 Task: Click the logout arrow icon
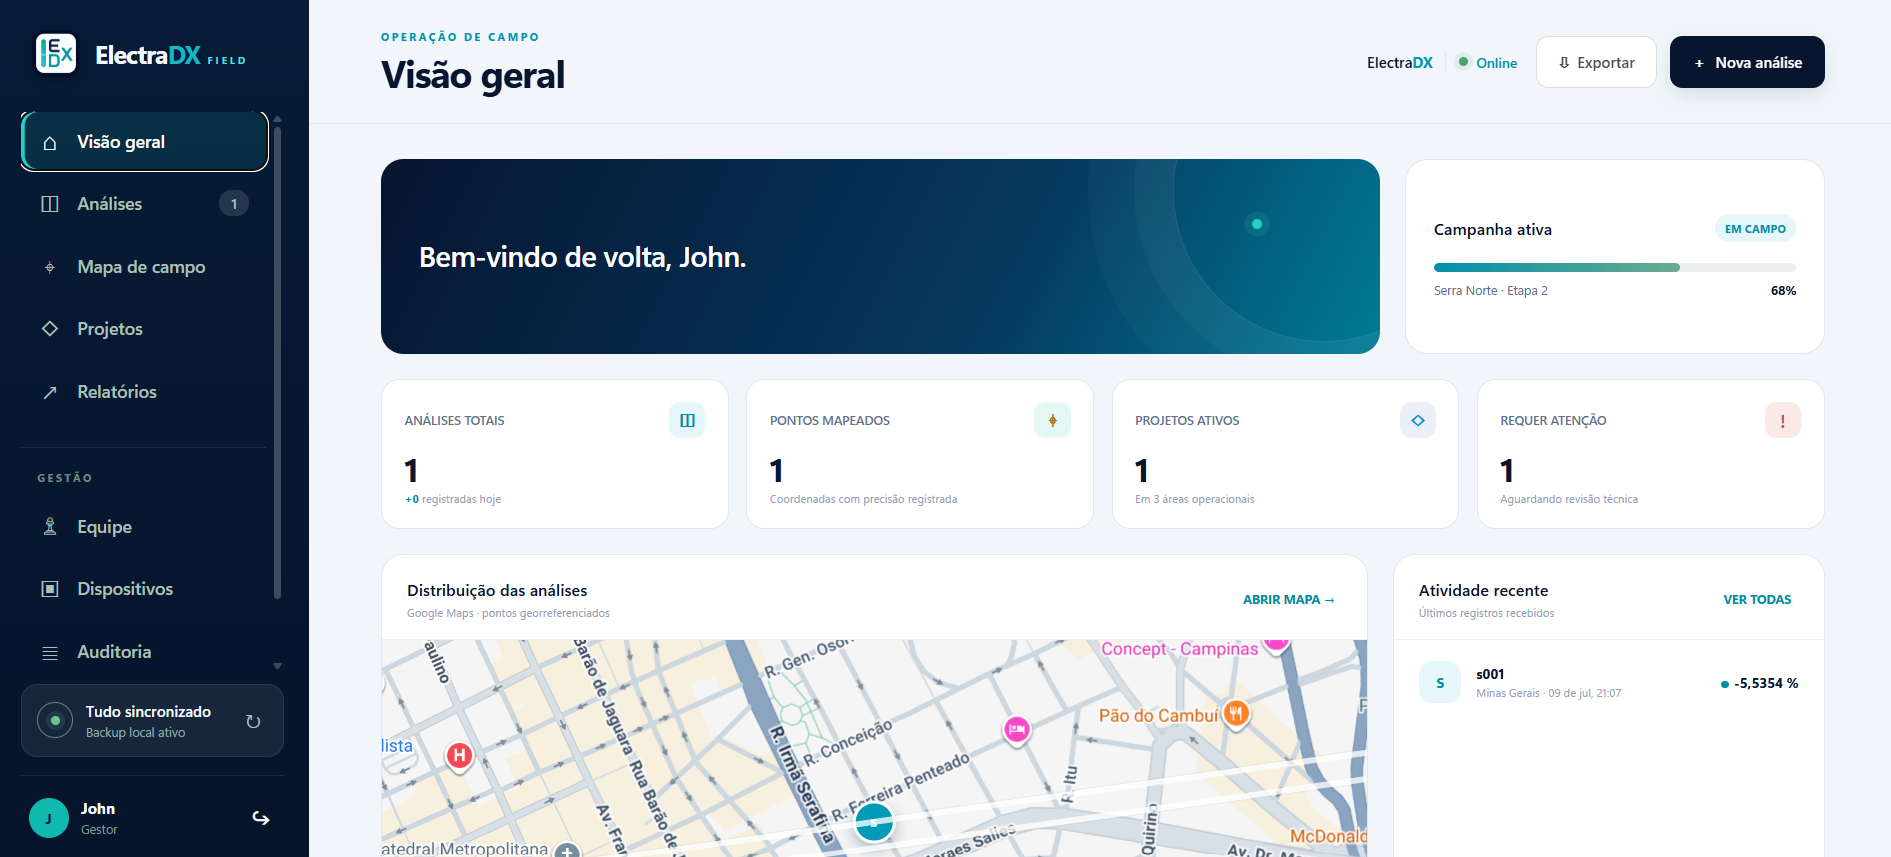[x=261, y=818]
